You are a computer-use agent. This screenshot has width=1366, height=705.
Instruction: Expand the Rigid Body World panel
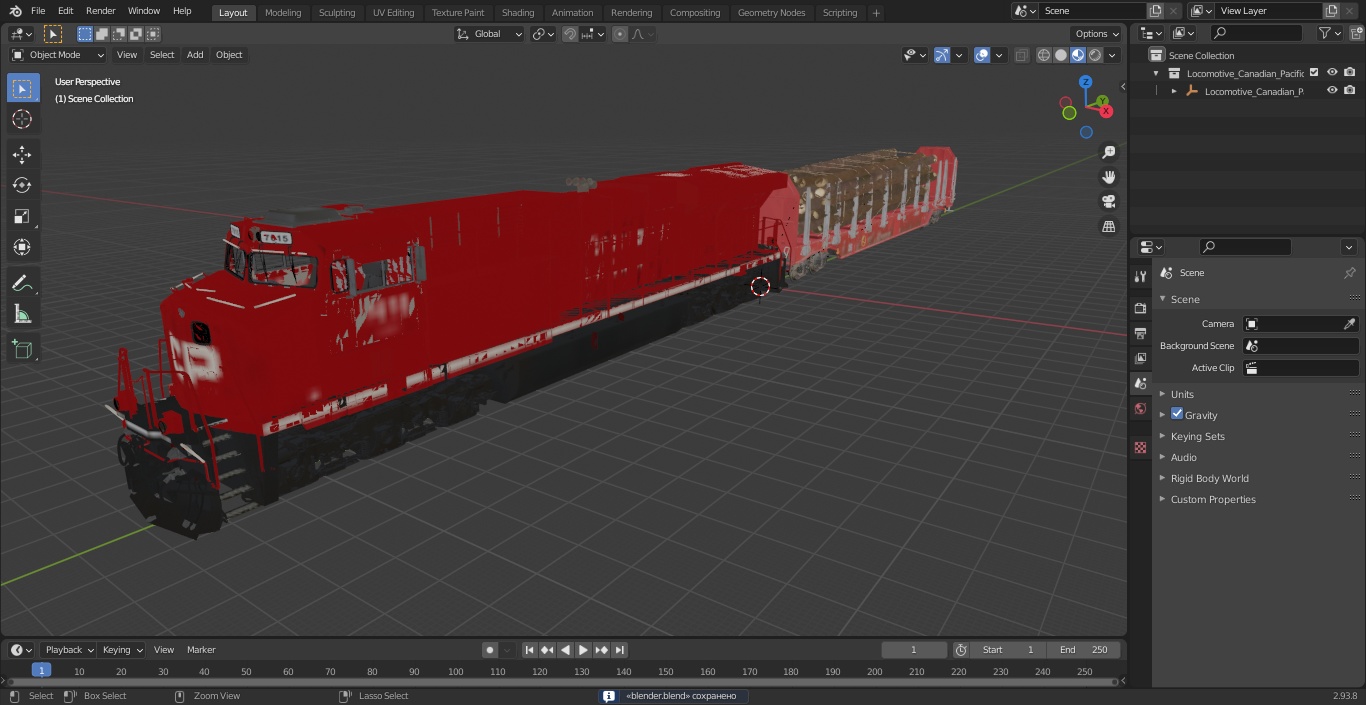[1209, 478]
